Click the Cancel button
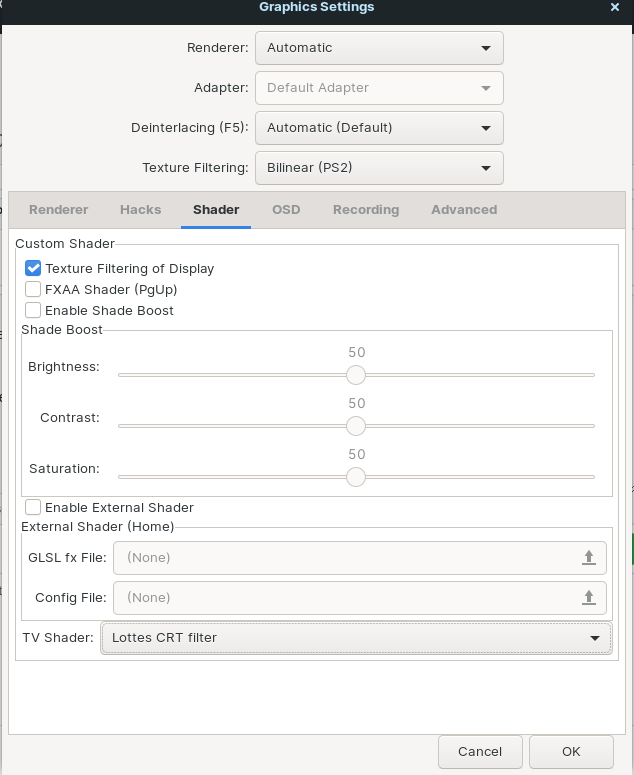The image size is (634, 775). [480, 752]
